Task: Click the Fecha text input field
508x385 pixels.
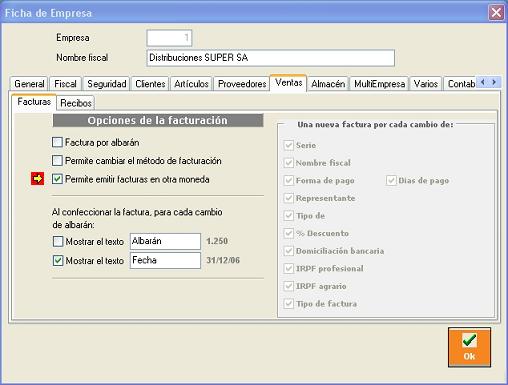Action: (165, 260)
